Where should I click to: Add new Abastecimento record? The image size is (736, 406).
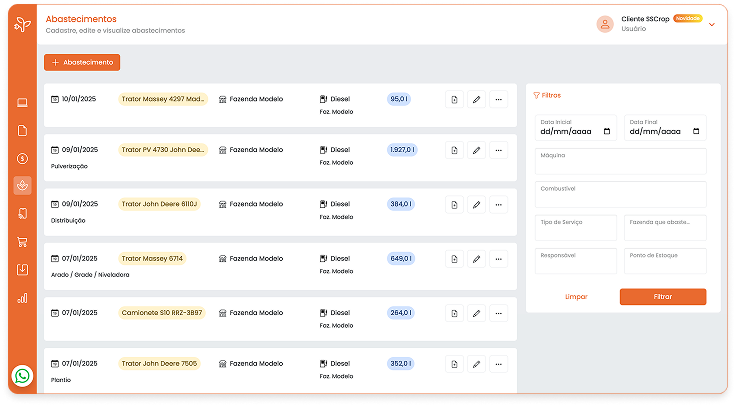(x=82, y=62)
